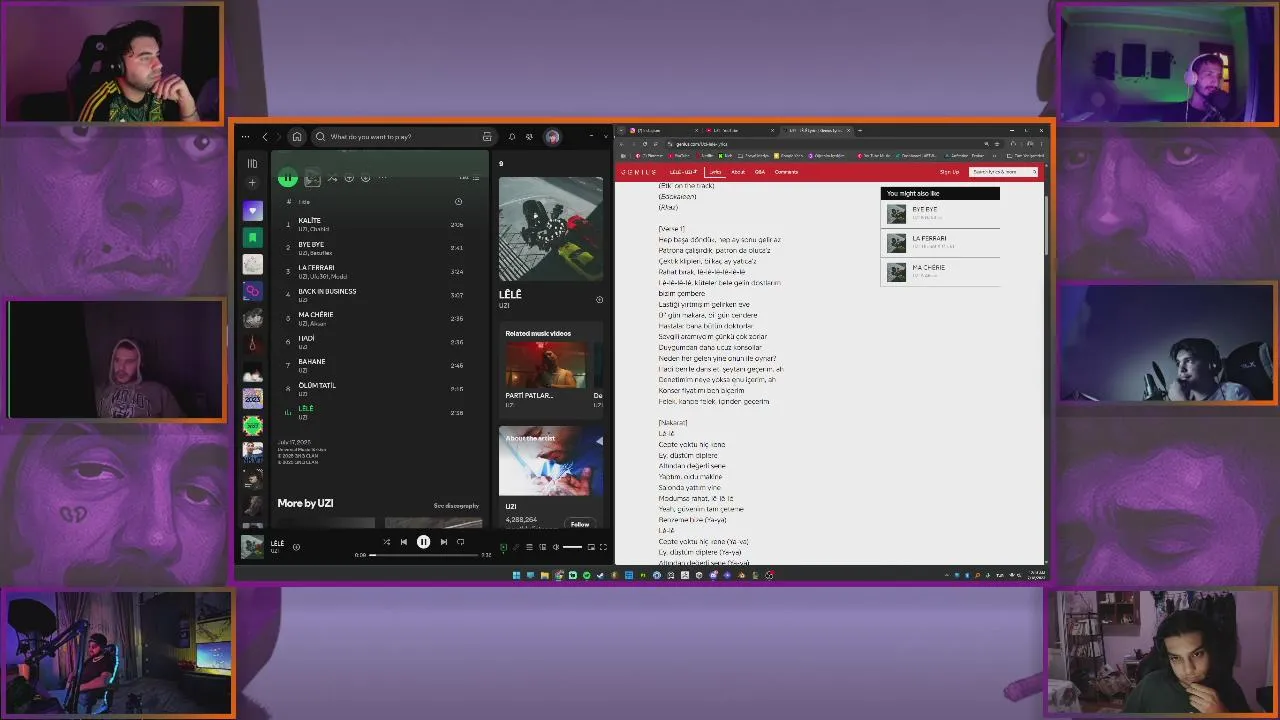Viewport: 1280px width, 720px height.
Task: Skip to previous track
Action: click(x=404, y=542)
